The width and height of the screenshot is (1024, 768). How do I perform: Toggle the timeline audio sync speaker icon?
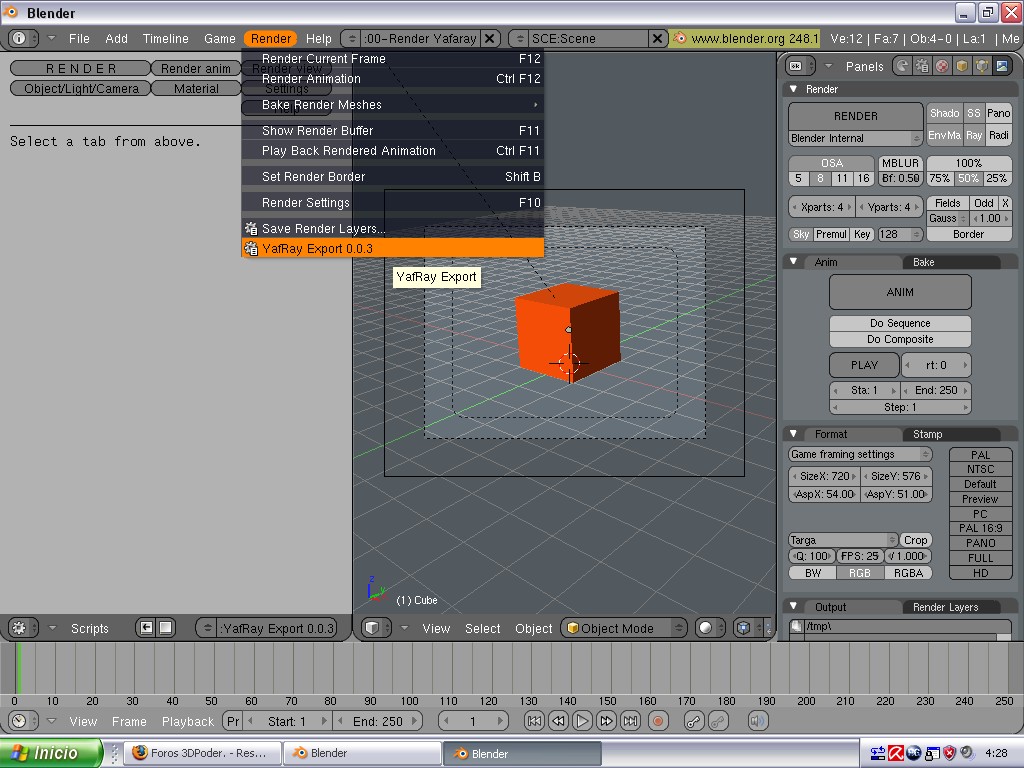758,721
